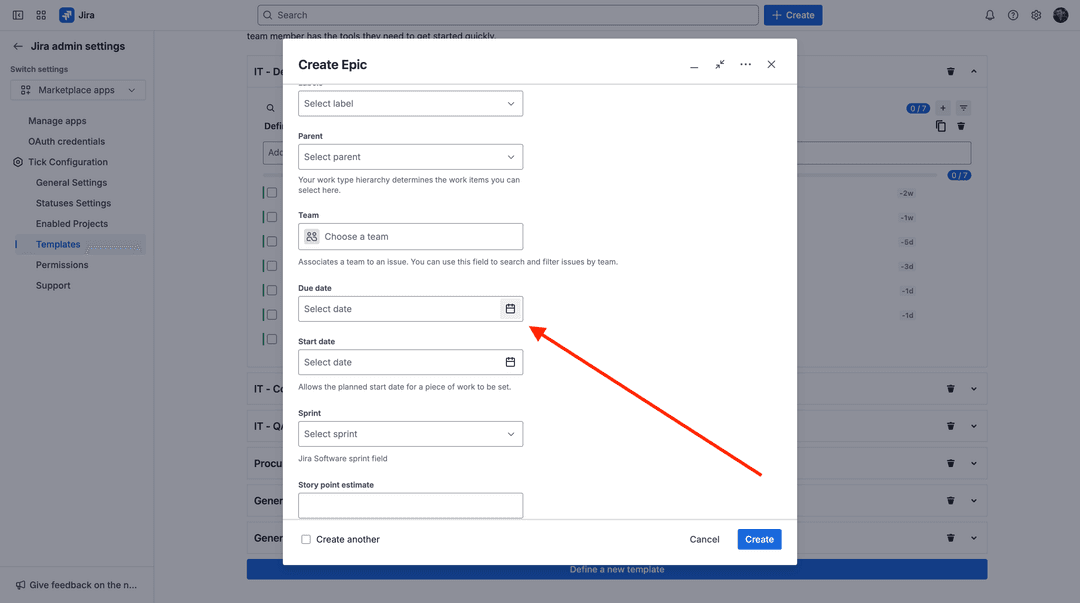1080x603 pixels.
Task: Open the Select parent dropdown
Action: [410, 156]
